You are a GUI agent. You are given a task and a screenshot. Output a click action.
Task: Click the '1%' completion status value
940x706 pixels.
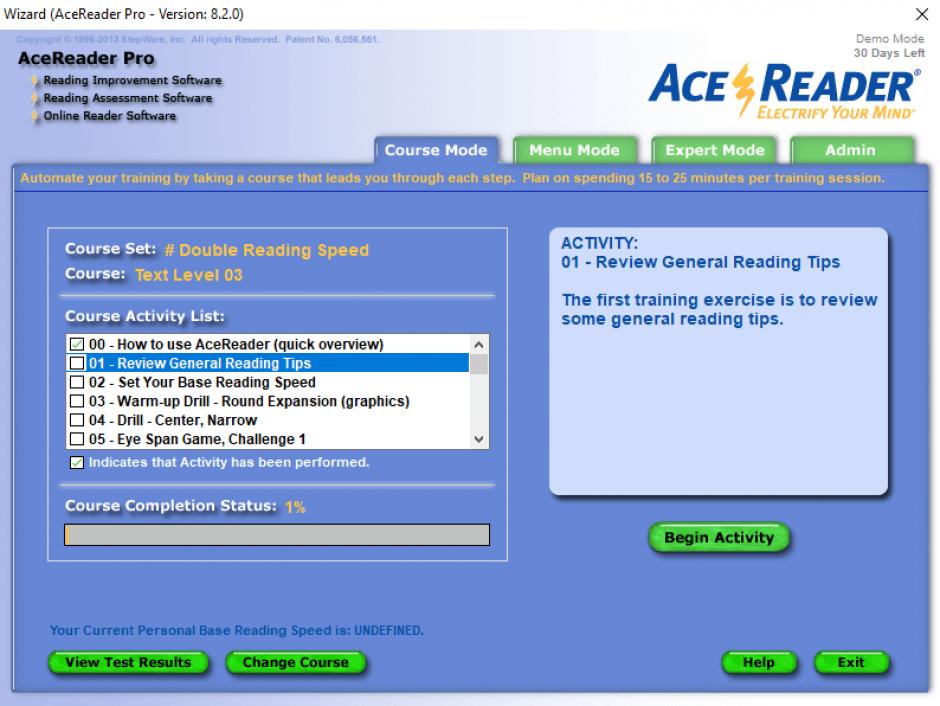[295, 507]
